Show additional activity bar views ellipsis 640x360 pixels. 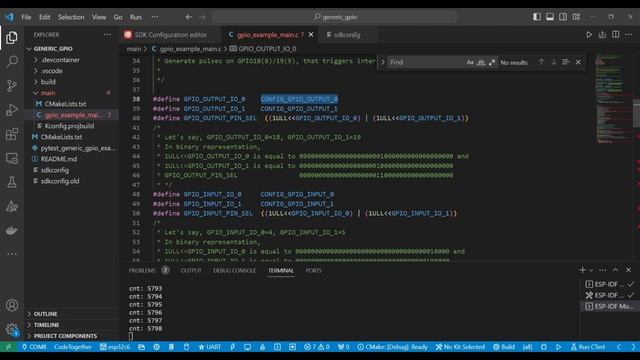[x=12, y=254]
